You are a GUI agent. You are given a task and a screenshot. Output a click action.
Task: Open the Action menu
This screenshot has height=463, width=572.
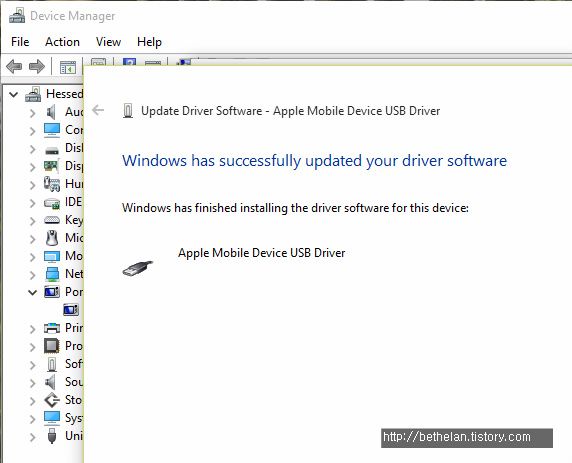click(62, 42)
